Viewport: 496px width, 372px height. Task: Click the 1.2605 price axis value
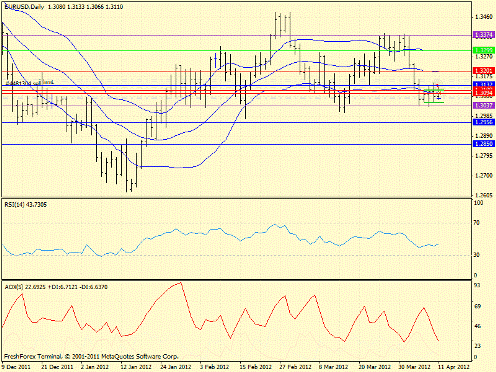(x=484, y=195)
